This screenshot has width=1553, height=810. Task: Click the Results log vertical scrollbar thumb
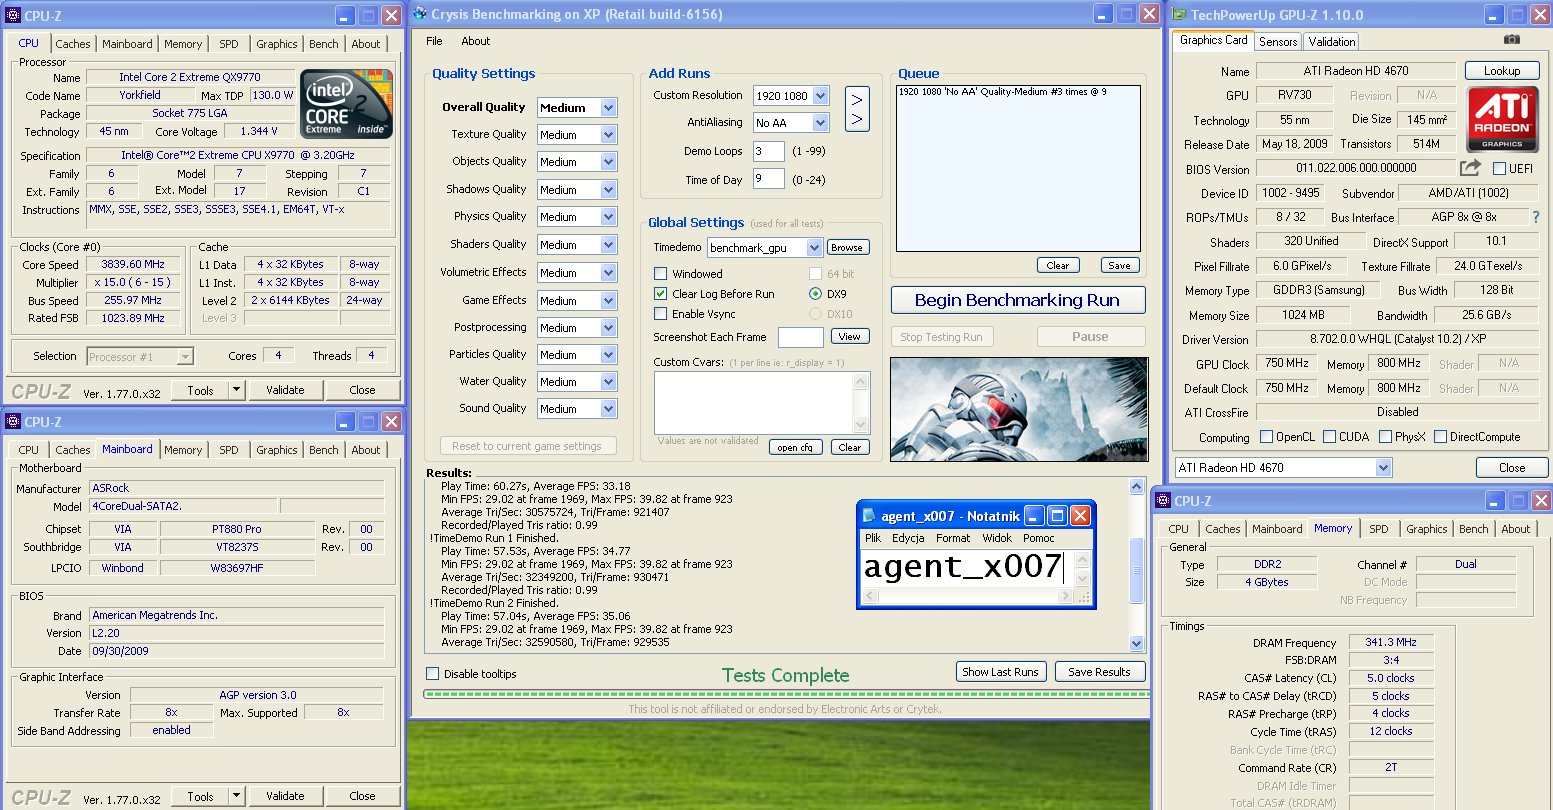[x=1136, y=570]
